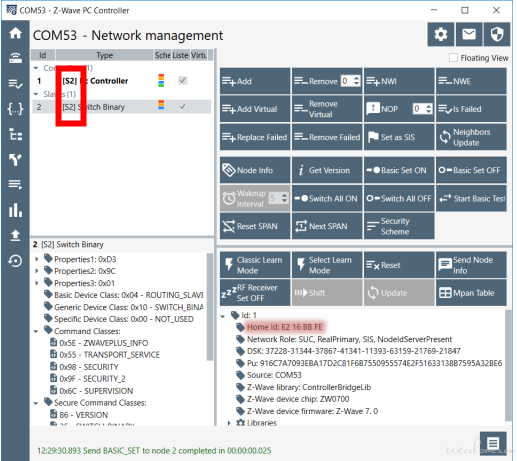This screenshot has width=517, height=461.
Task: Toggle Listening checkbox for Controller row
Action: pyautogui.click(x=182, y=80)
